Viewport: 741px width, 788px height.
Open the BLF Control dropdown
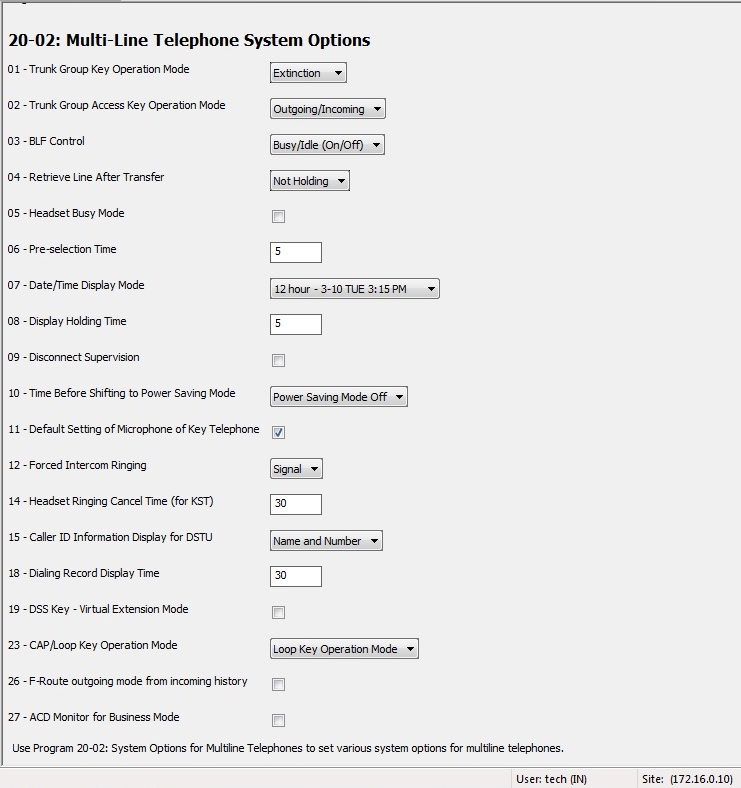coord(327,145)
